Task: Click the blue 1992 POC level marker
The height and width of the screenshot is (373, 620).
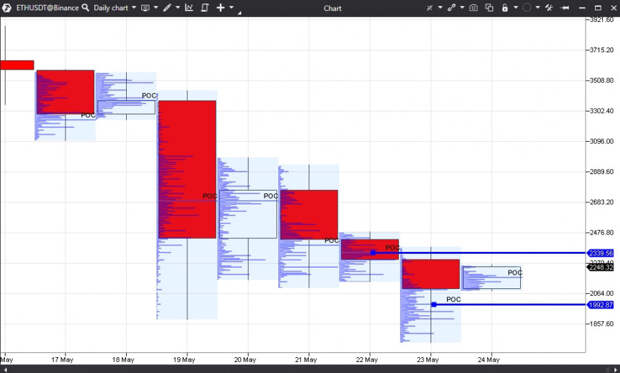Action: tap(434, 305)
